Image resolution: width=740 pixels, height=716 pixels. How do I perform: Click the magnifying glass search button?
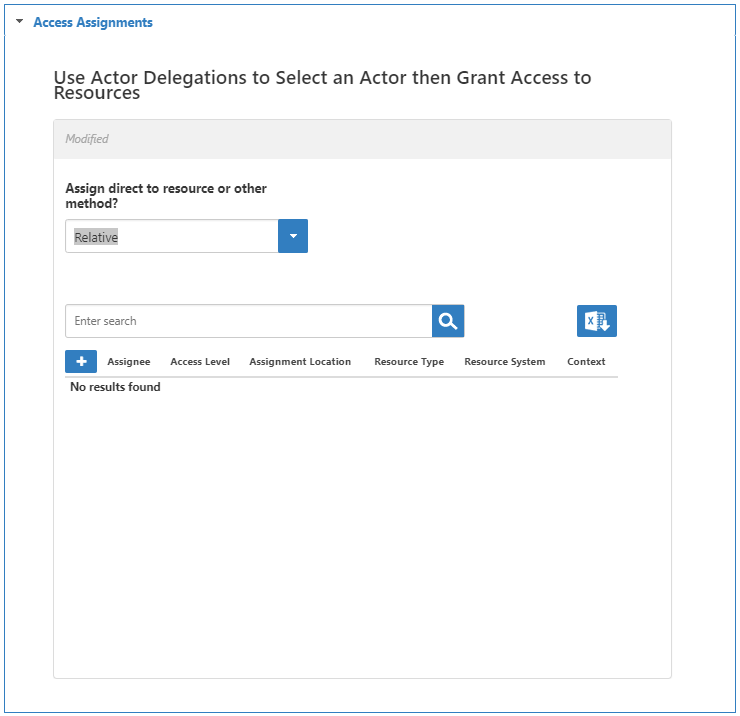click(x=448, y=321)
